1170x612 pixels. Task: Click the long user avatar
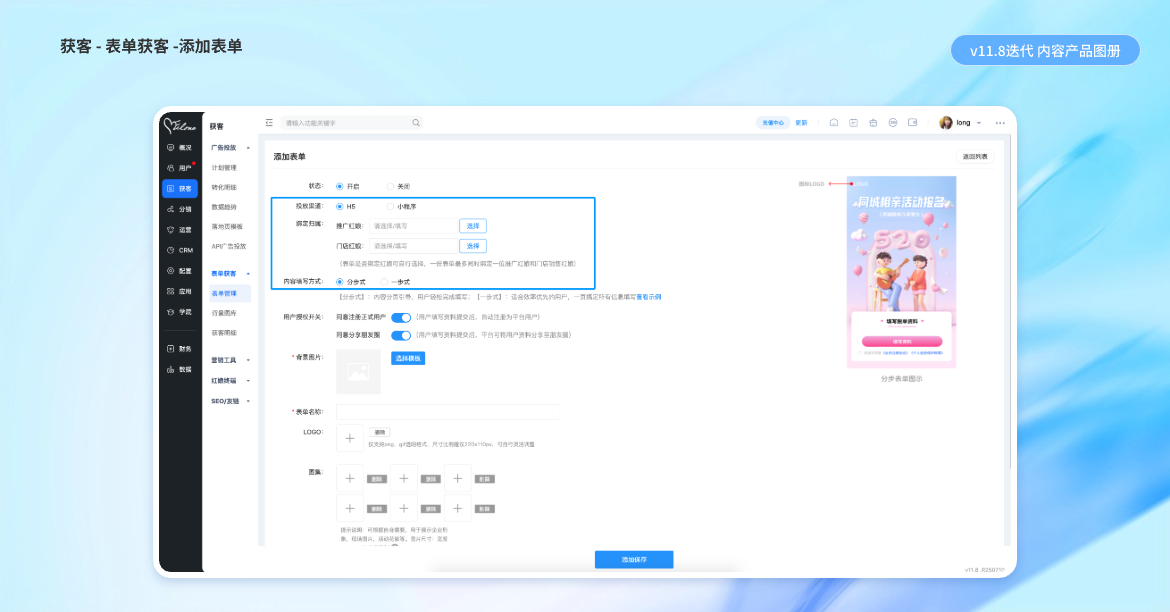(x=945, y=122)
